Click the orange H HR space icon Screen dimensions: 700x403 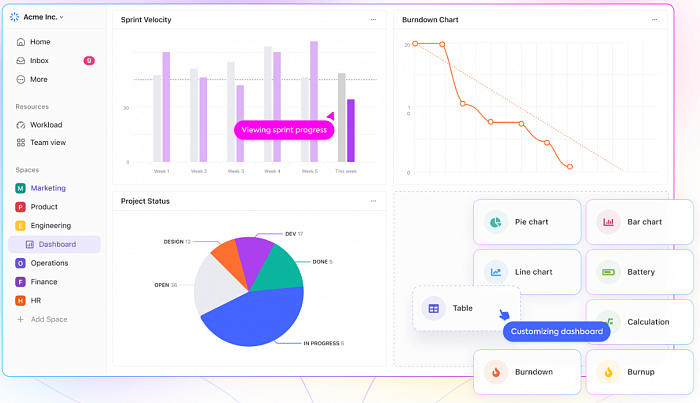tap(20, 301)
